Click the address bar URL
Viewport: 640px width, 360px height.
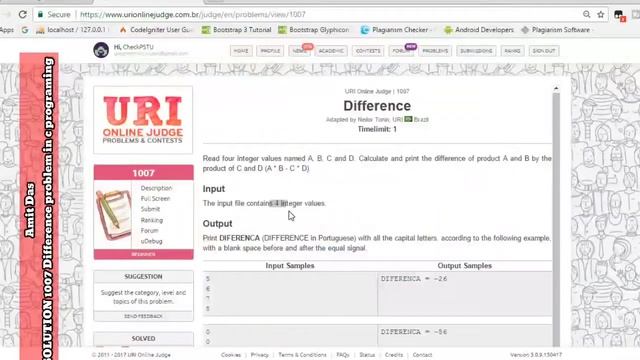point(193,15)
